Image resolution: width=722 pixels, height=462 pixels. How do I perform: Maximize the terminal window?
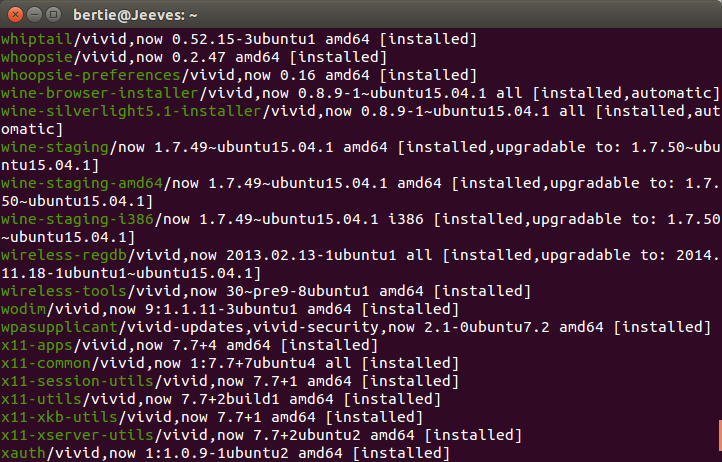click(x=54, y=15)
